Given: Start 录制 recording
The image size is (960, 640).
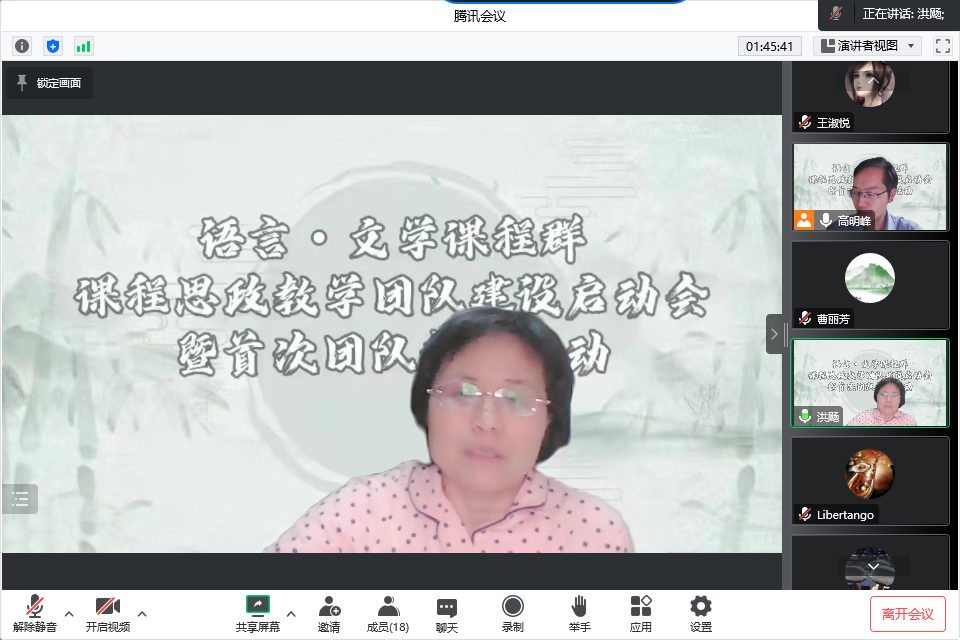Looking at the screenshot, I should click(512, 613).
